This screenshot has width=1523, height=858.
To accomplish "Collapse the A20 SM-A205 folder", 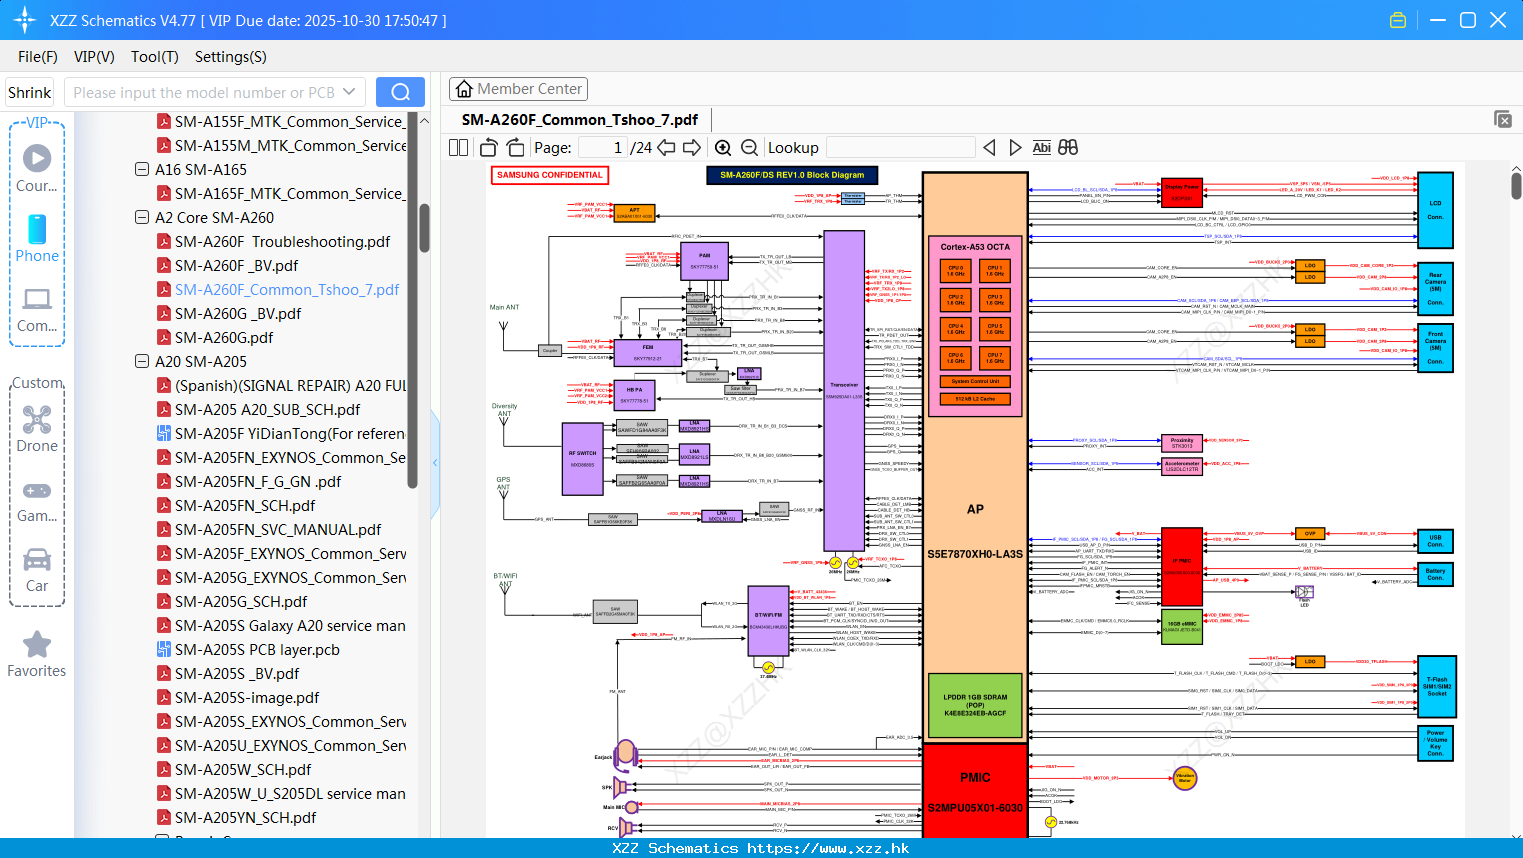I will pos(142,362).
